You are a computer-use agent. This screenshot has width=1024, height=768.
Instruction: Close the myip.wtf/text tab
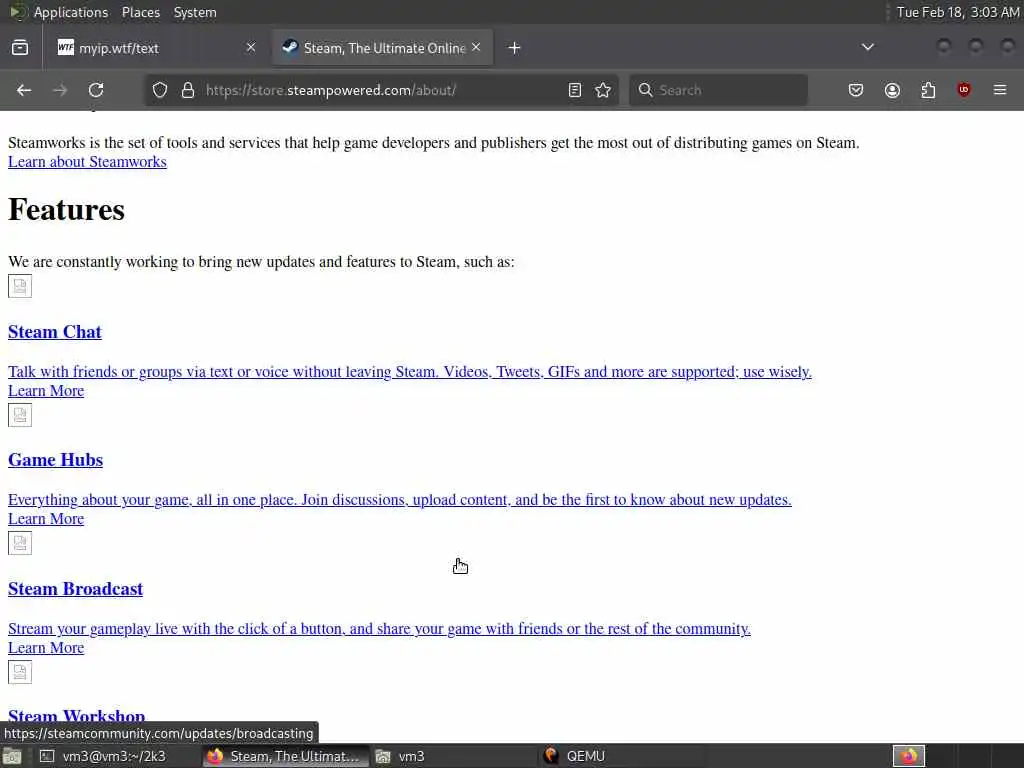point(251,47)
